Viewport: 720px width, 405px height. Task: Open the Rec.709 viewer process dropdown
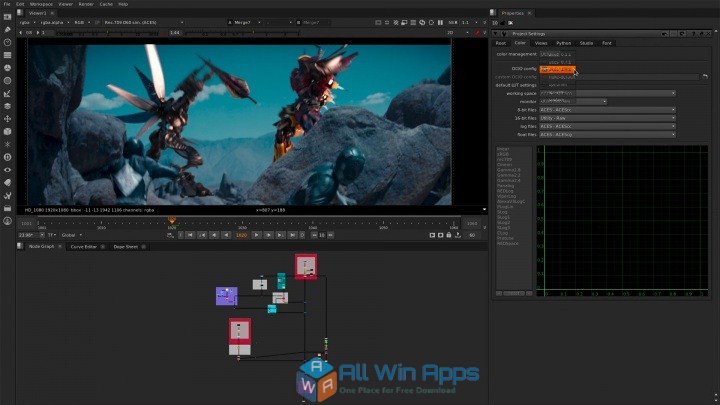143,22
